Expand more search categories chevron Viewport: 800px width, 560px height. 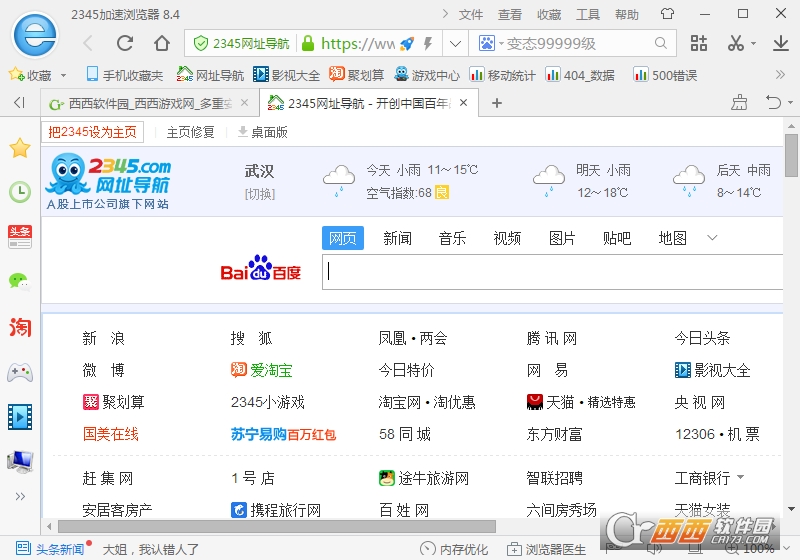click(x=712, y=238)
